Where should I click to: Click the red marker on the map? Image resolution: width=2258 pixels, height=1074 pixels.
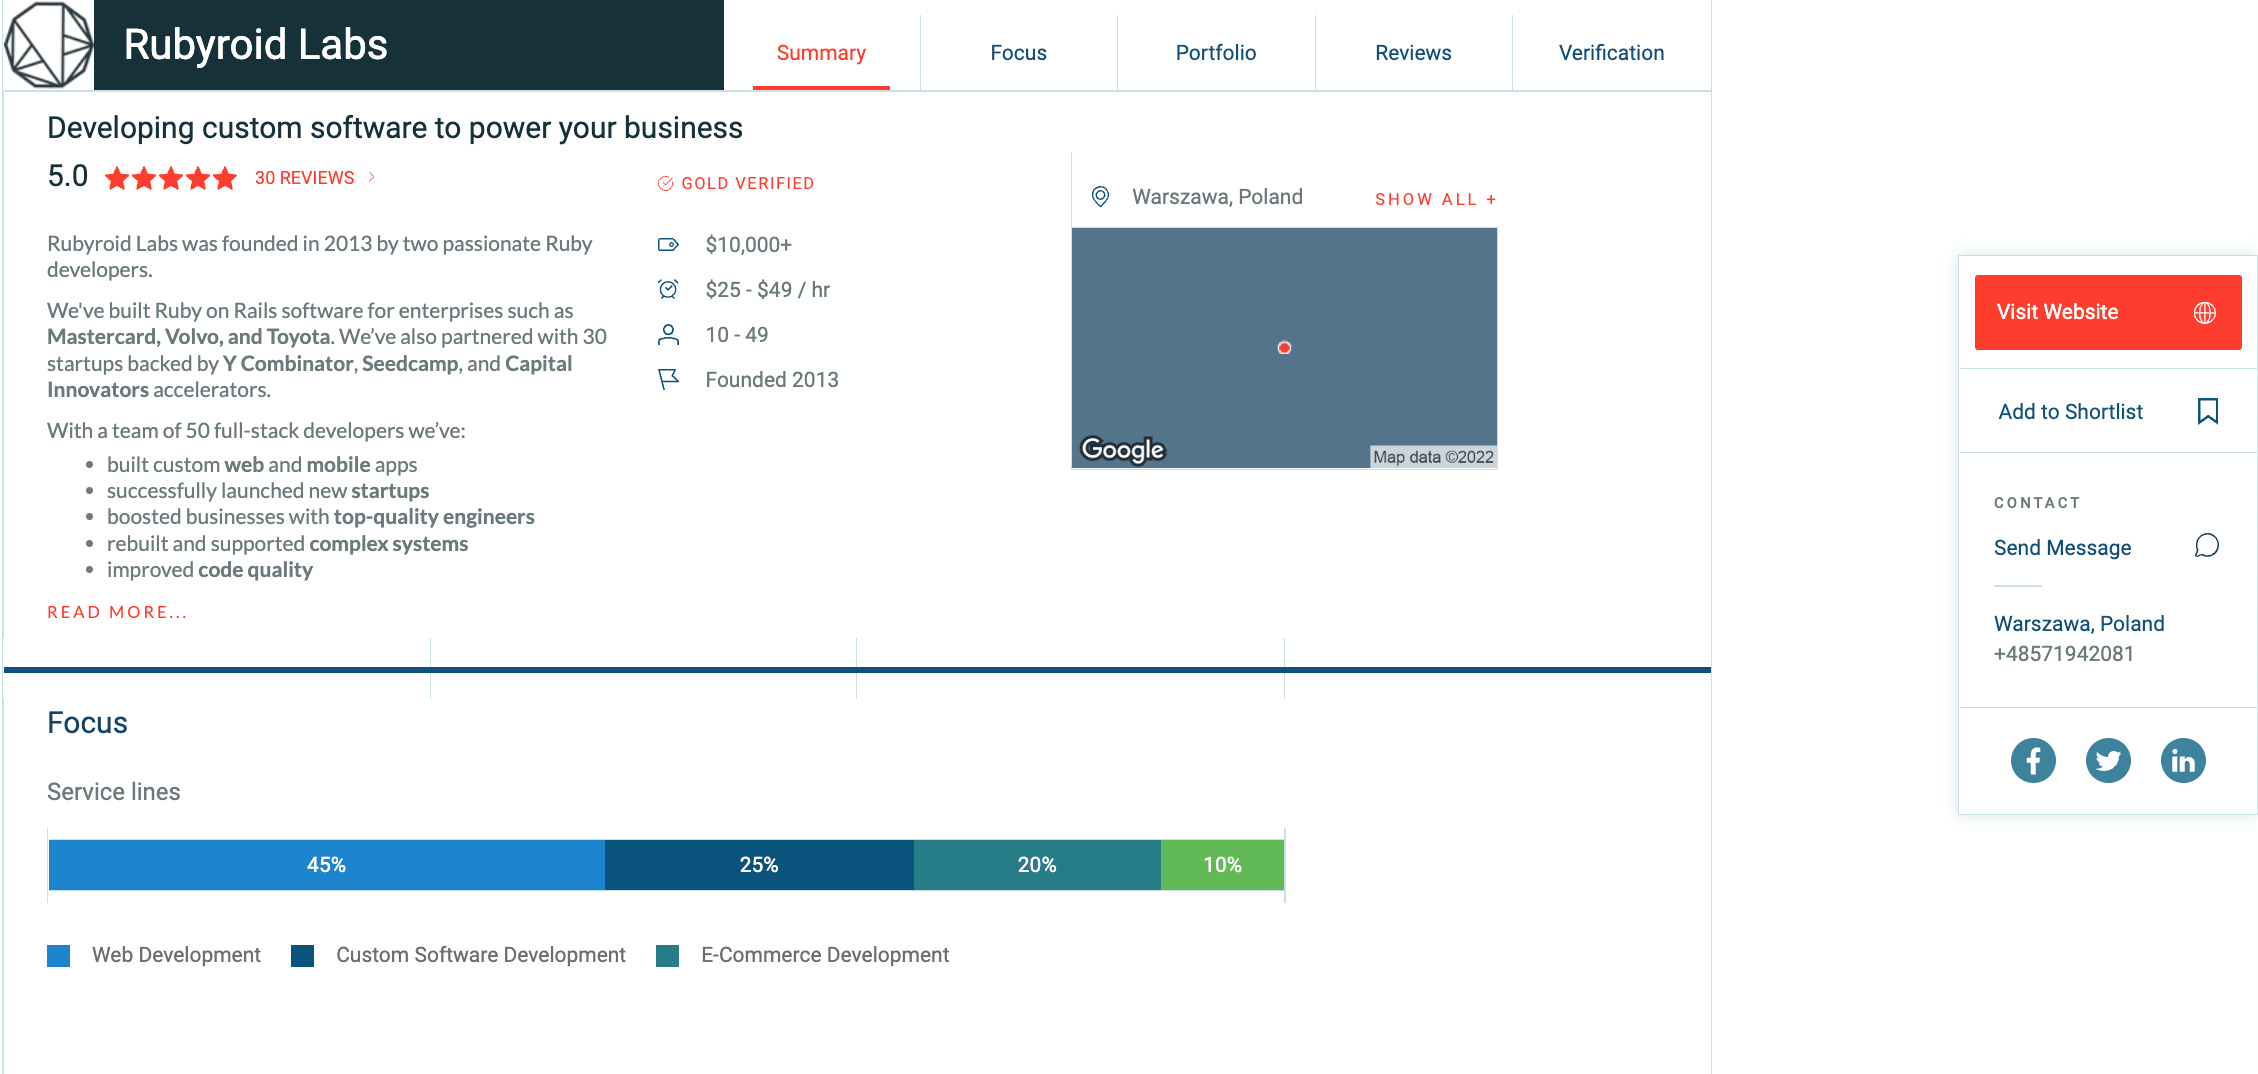(1284, 348)
